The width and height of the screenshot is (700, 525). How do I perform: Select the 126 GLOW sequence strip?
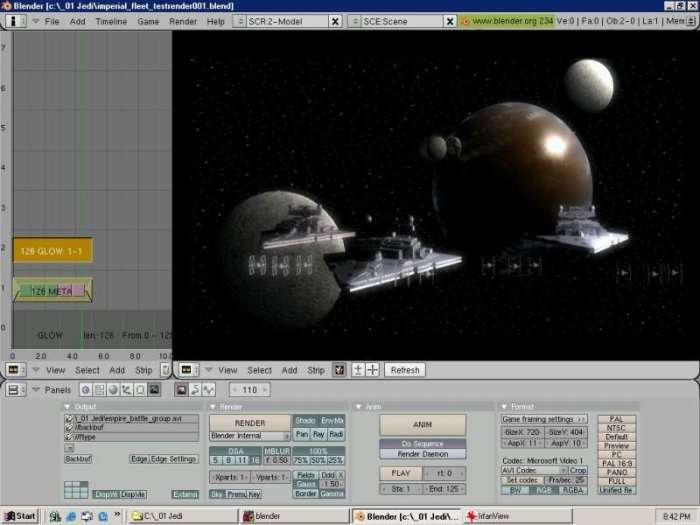(x=52, y=251)
